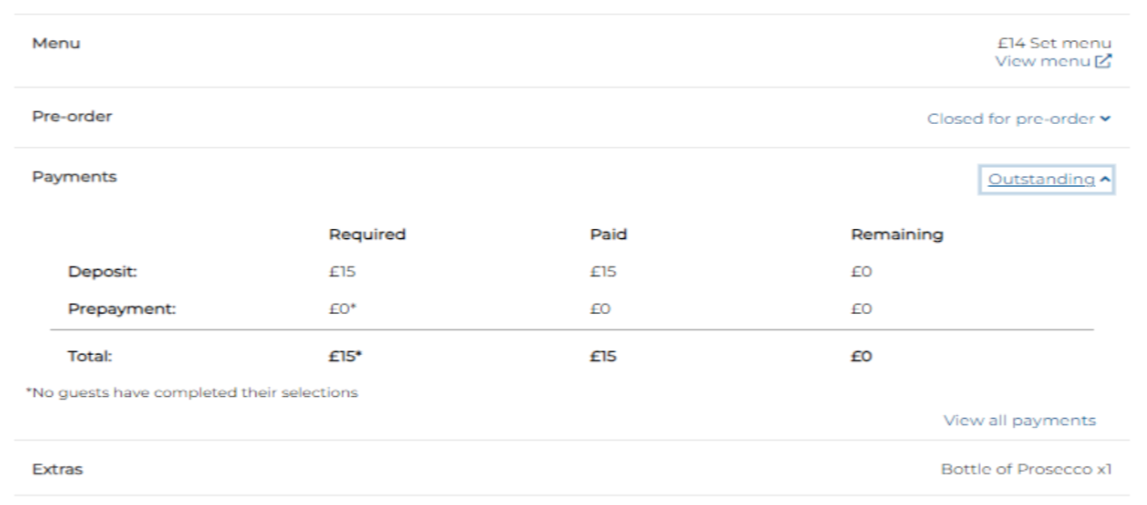Expand the Closed for pre-order dropdown

pyautogui.click(x=1011, y=119)
